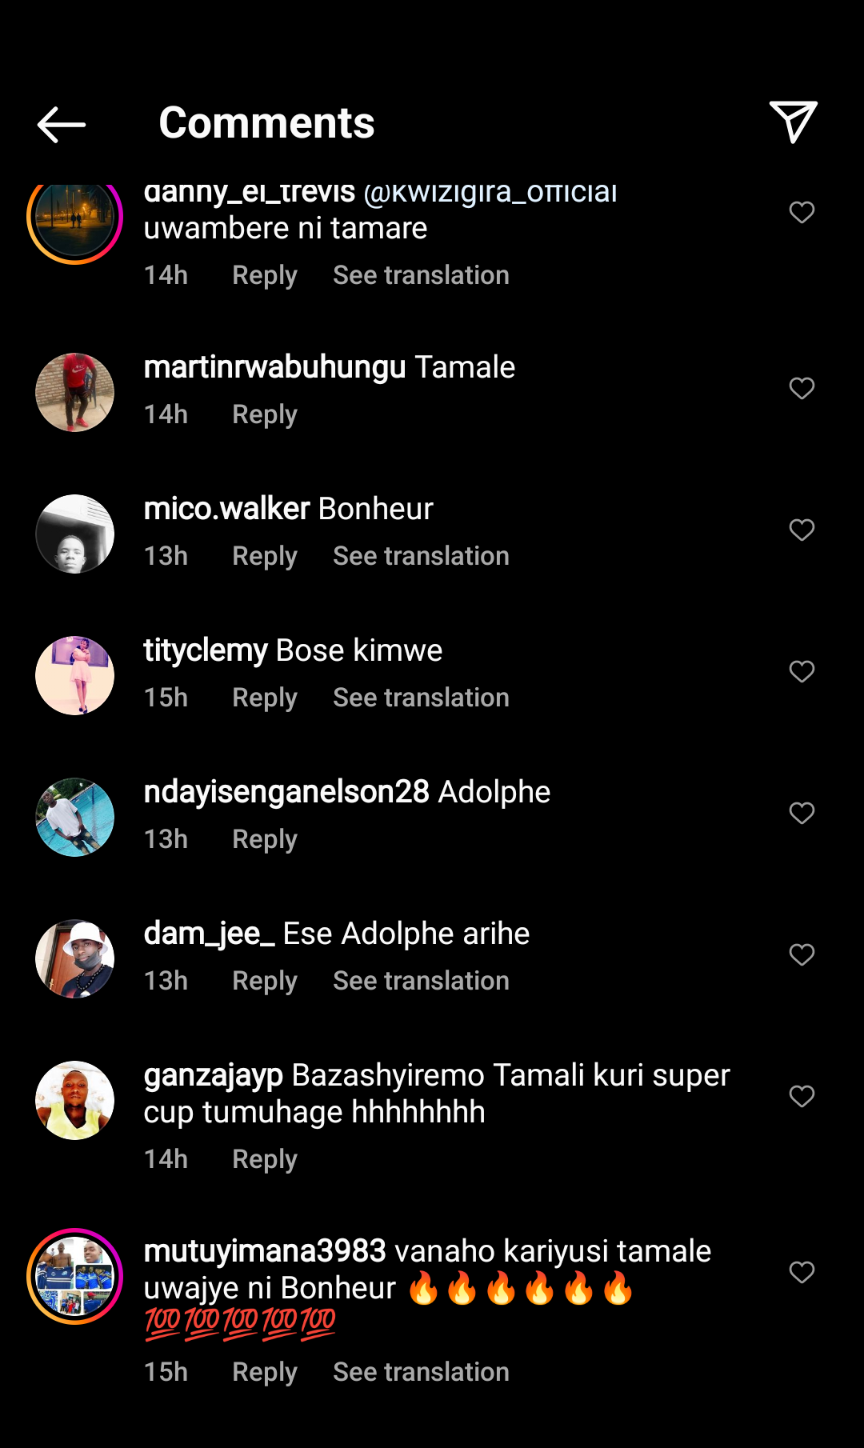Open danny_el_trevis's story avatar
The width and height of the screenshot is (864, 1448).
75,218
